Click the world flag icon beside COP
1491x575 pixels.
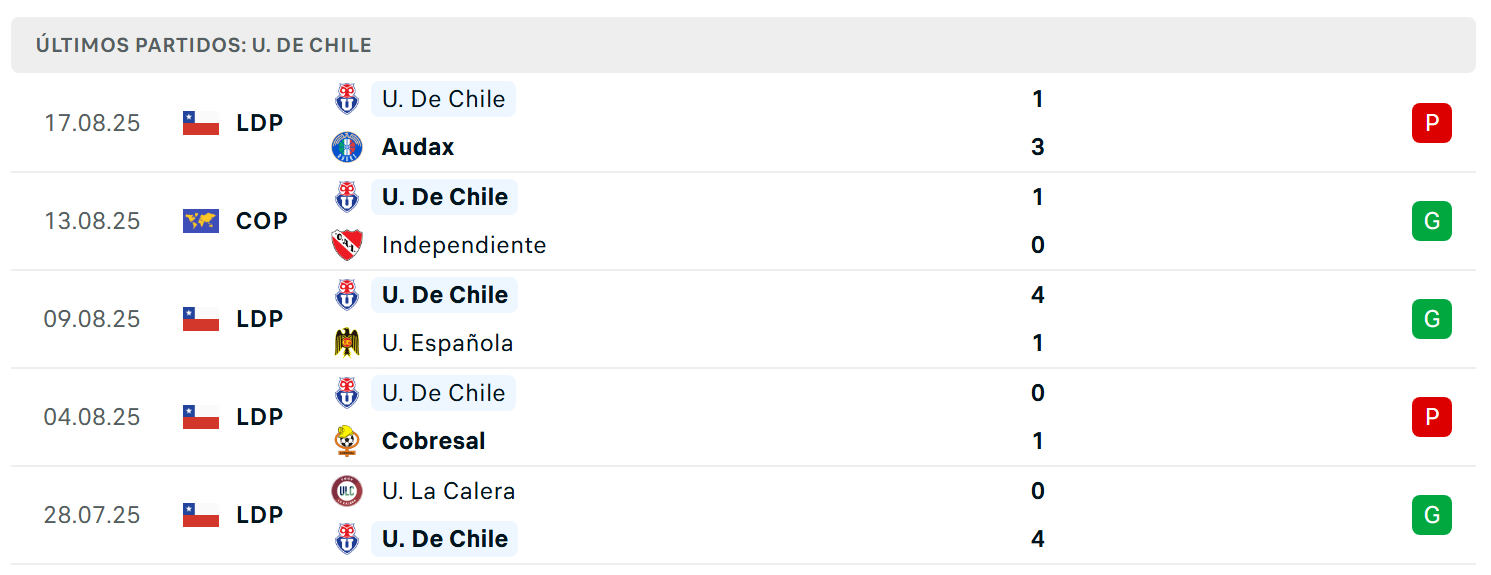pos(201,221)
